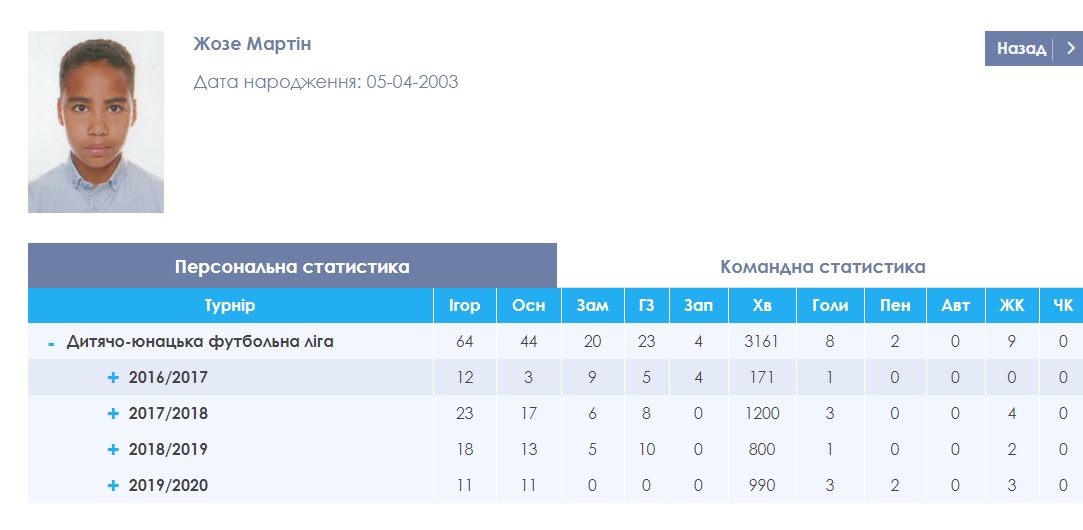Click the arrow icon on Назад button

pos(1071,49)
